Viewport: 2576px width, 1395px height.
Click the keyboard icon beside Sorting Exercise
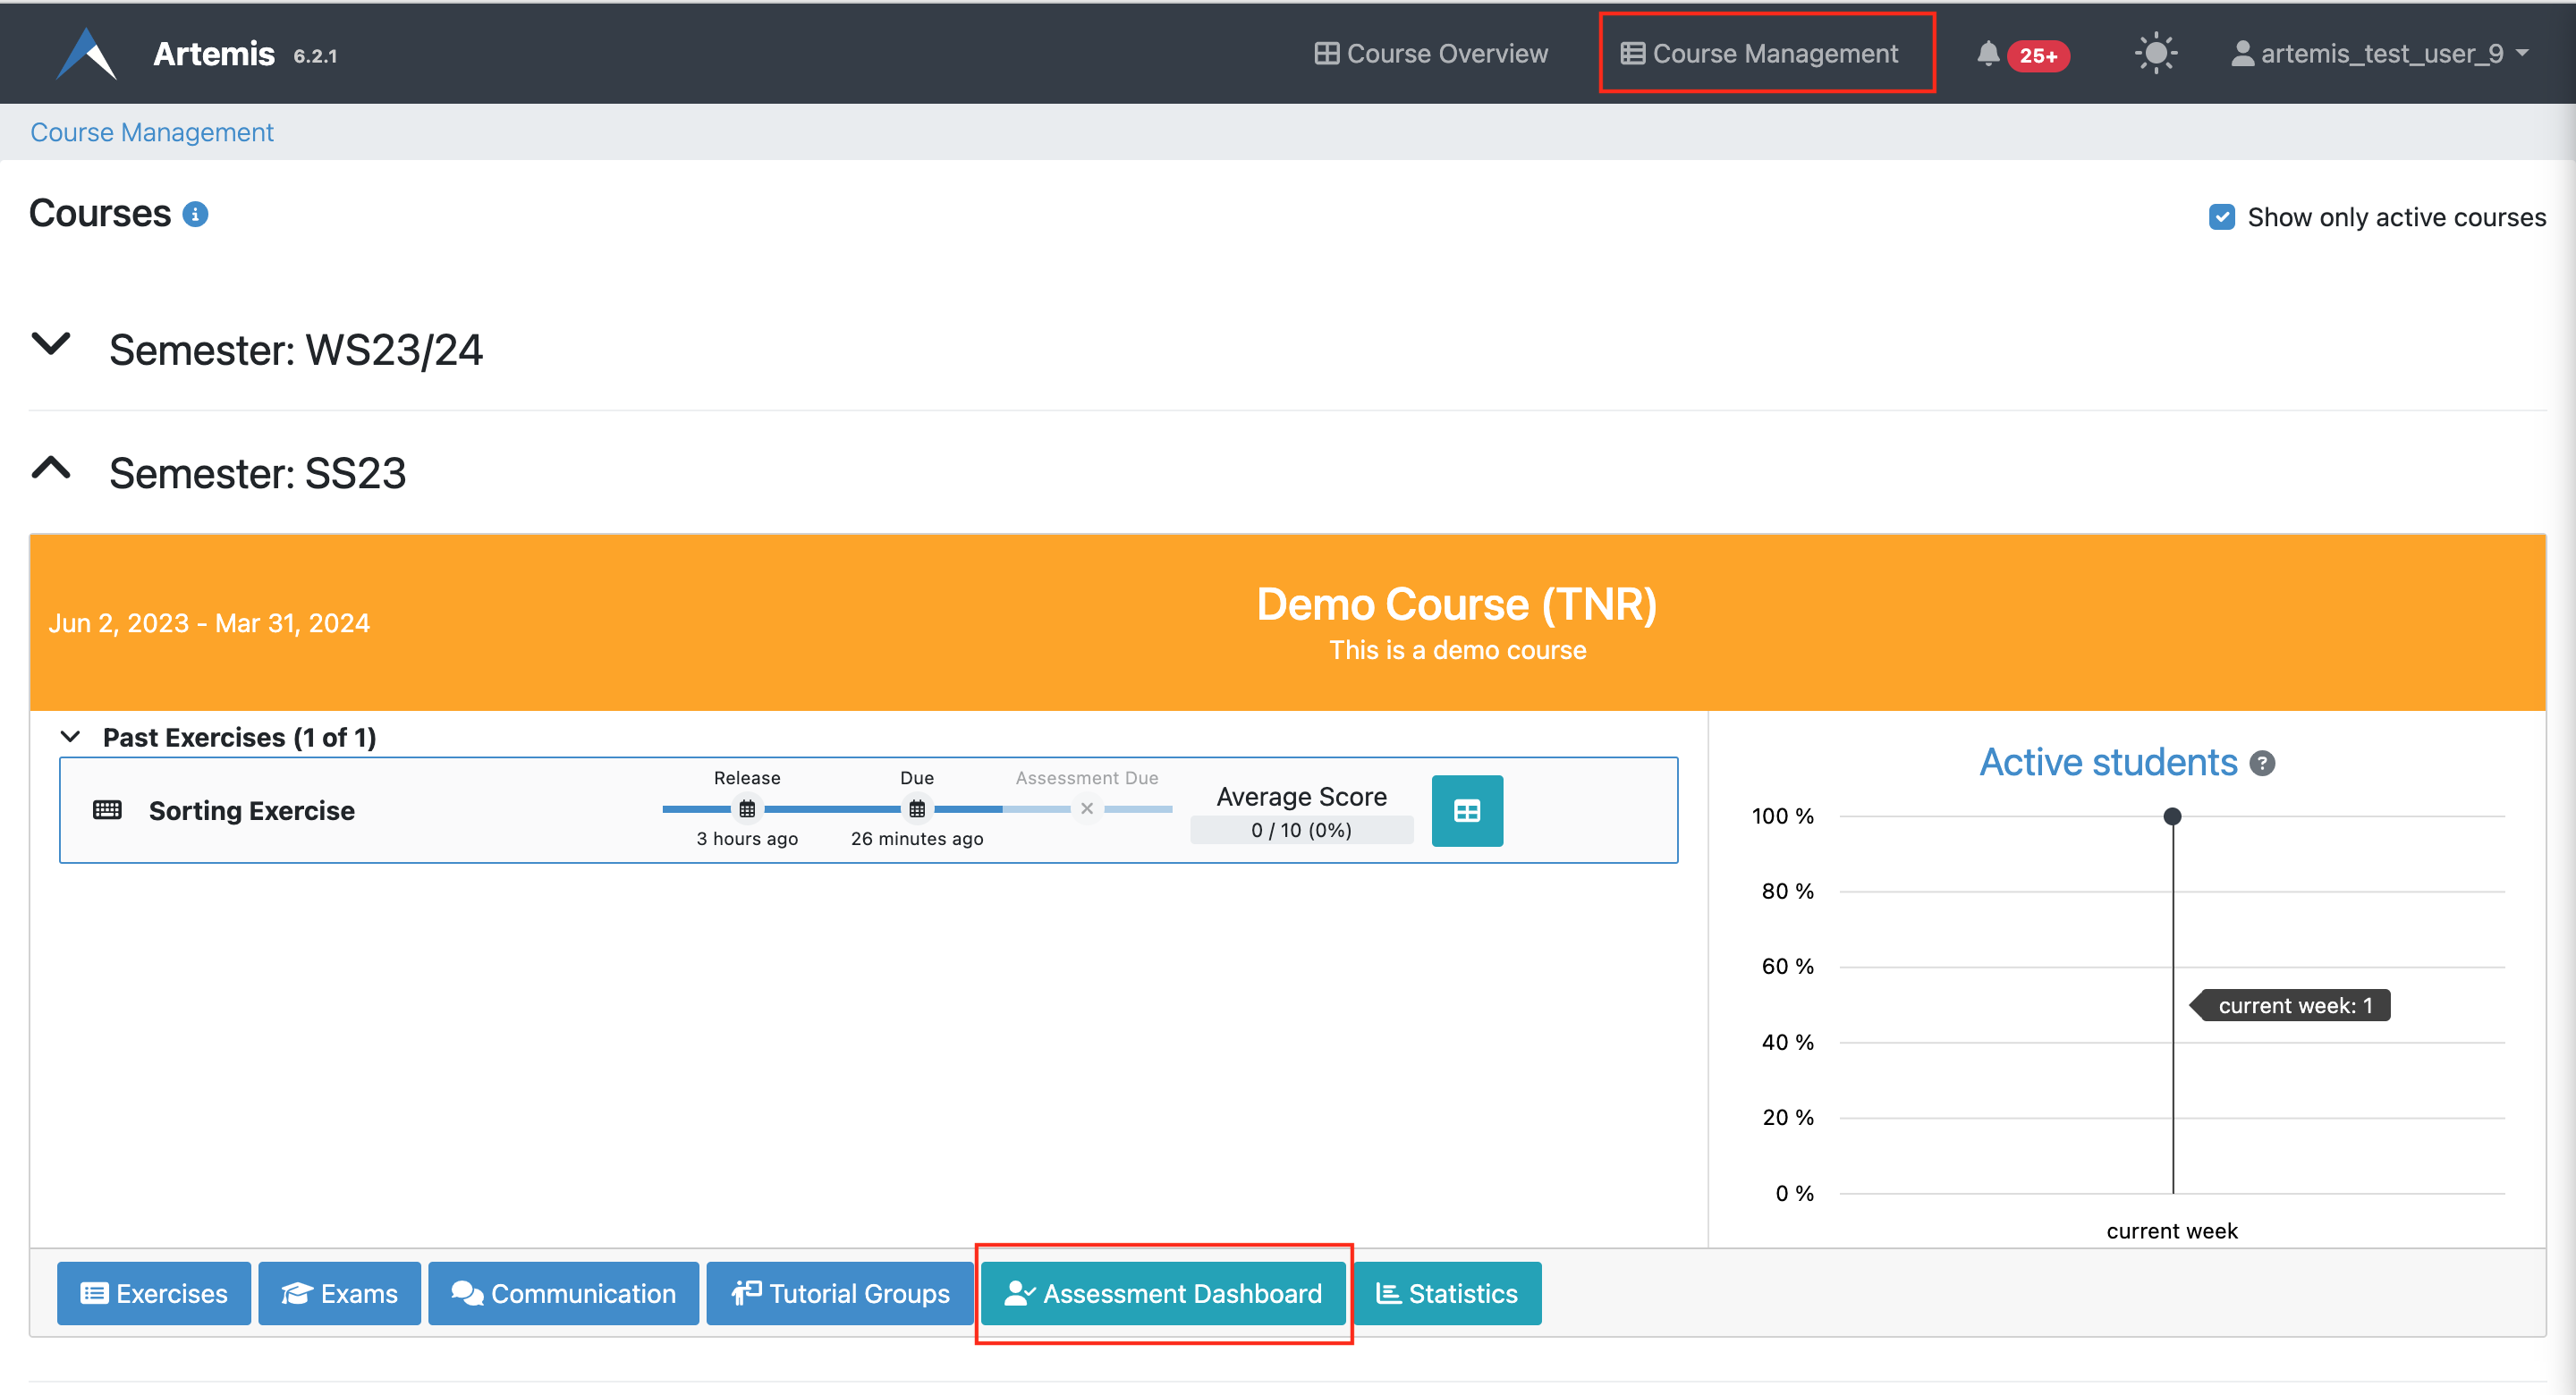pyautogui.click(x=106, y=810)
